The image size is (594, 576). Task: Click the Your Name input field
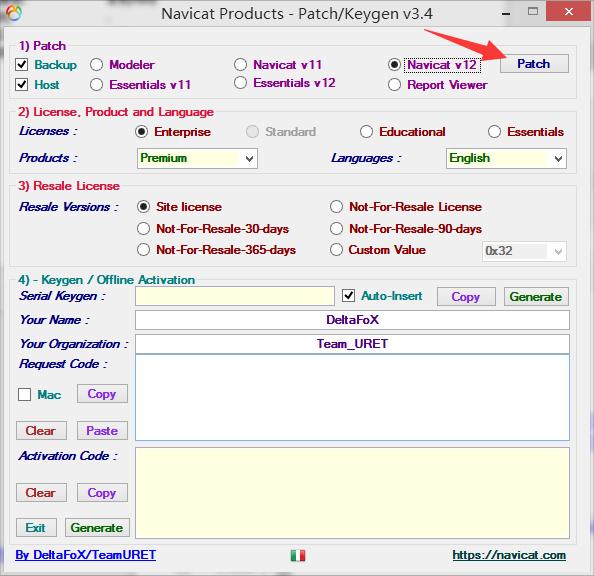click(352, 320)
